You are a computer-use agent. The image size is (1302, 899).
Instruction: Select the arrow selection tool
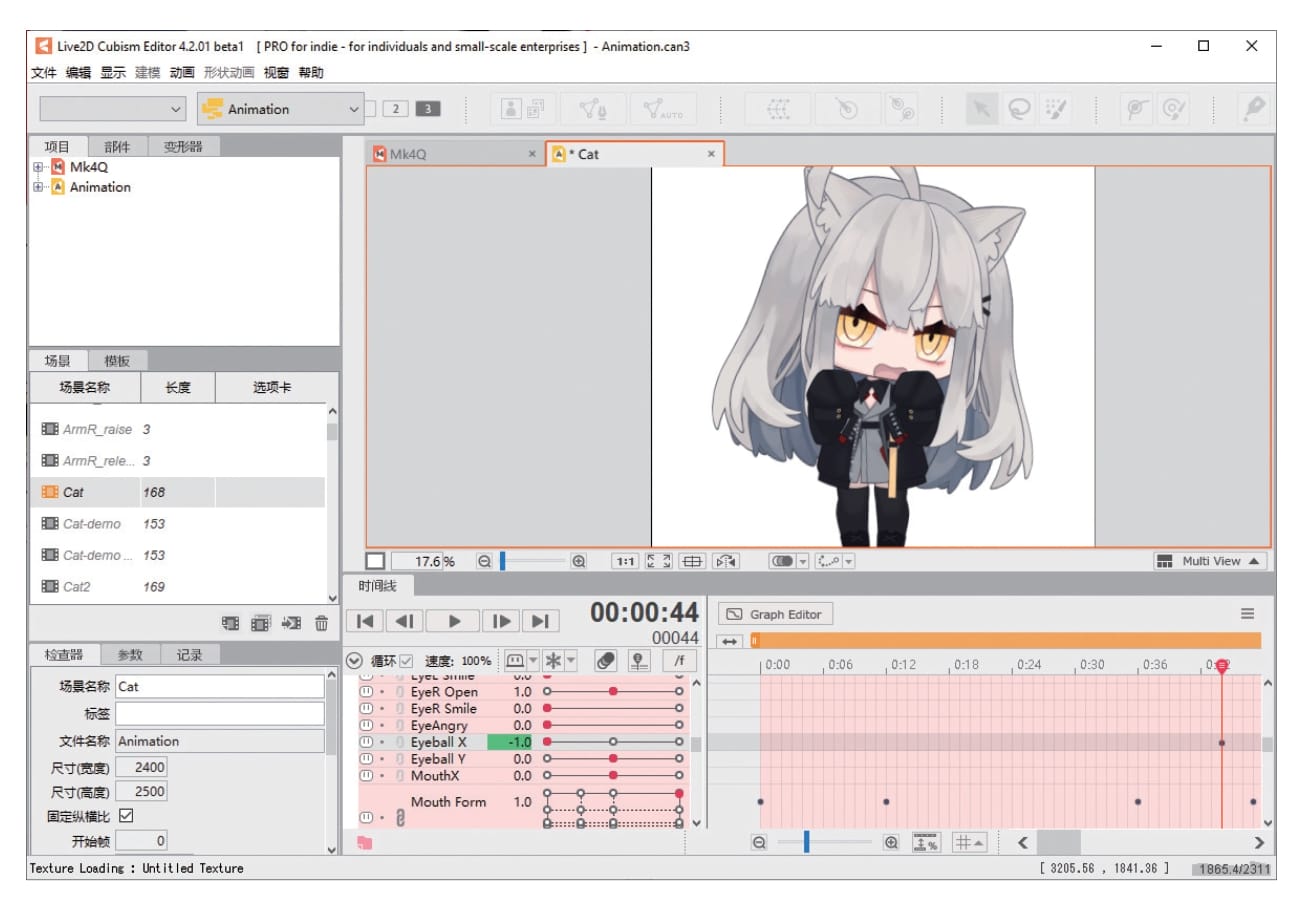[981, 109]
